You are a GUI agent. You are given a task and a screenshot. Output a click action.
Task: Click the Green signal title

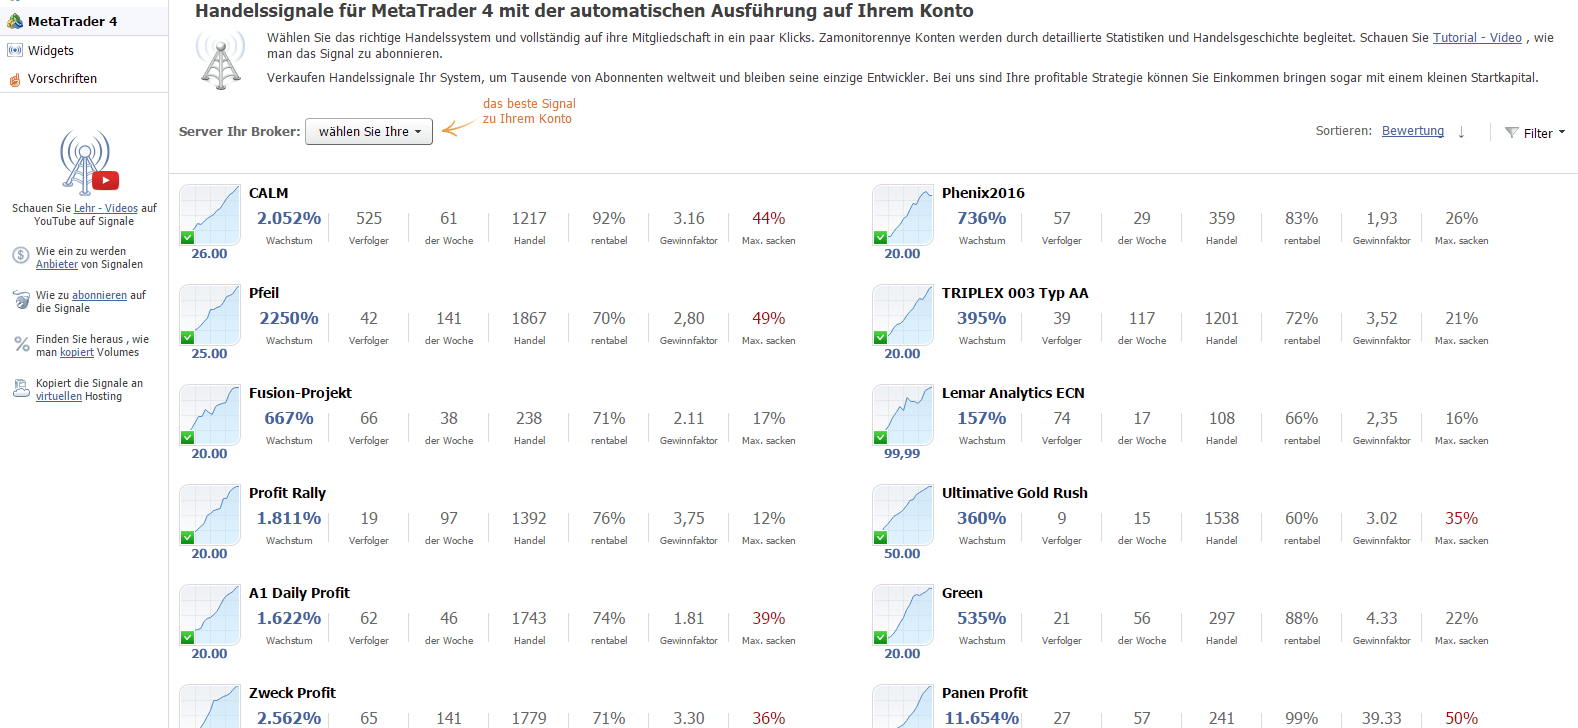[962, 593]
